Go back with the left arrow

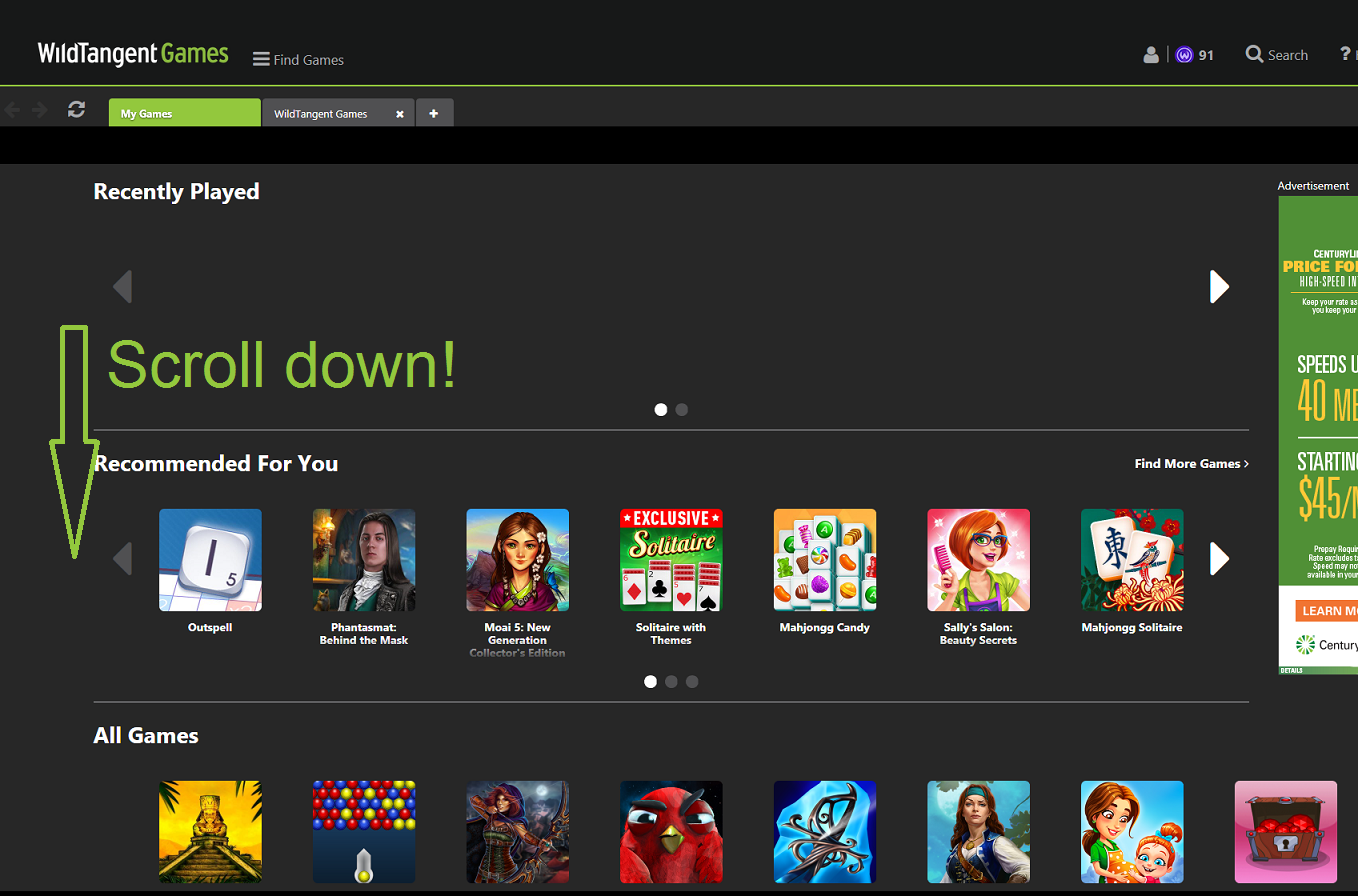click(x=13, y=109)
